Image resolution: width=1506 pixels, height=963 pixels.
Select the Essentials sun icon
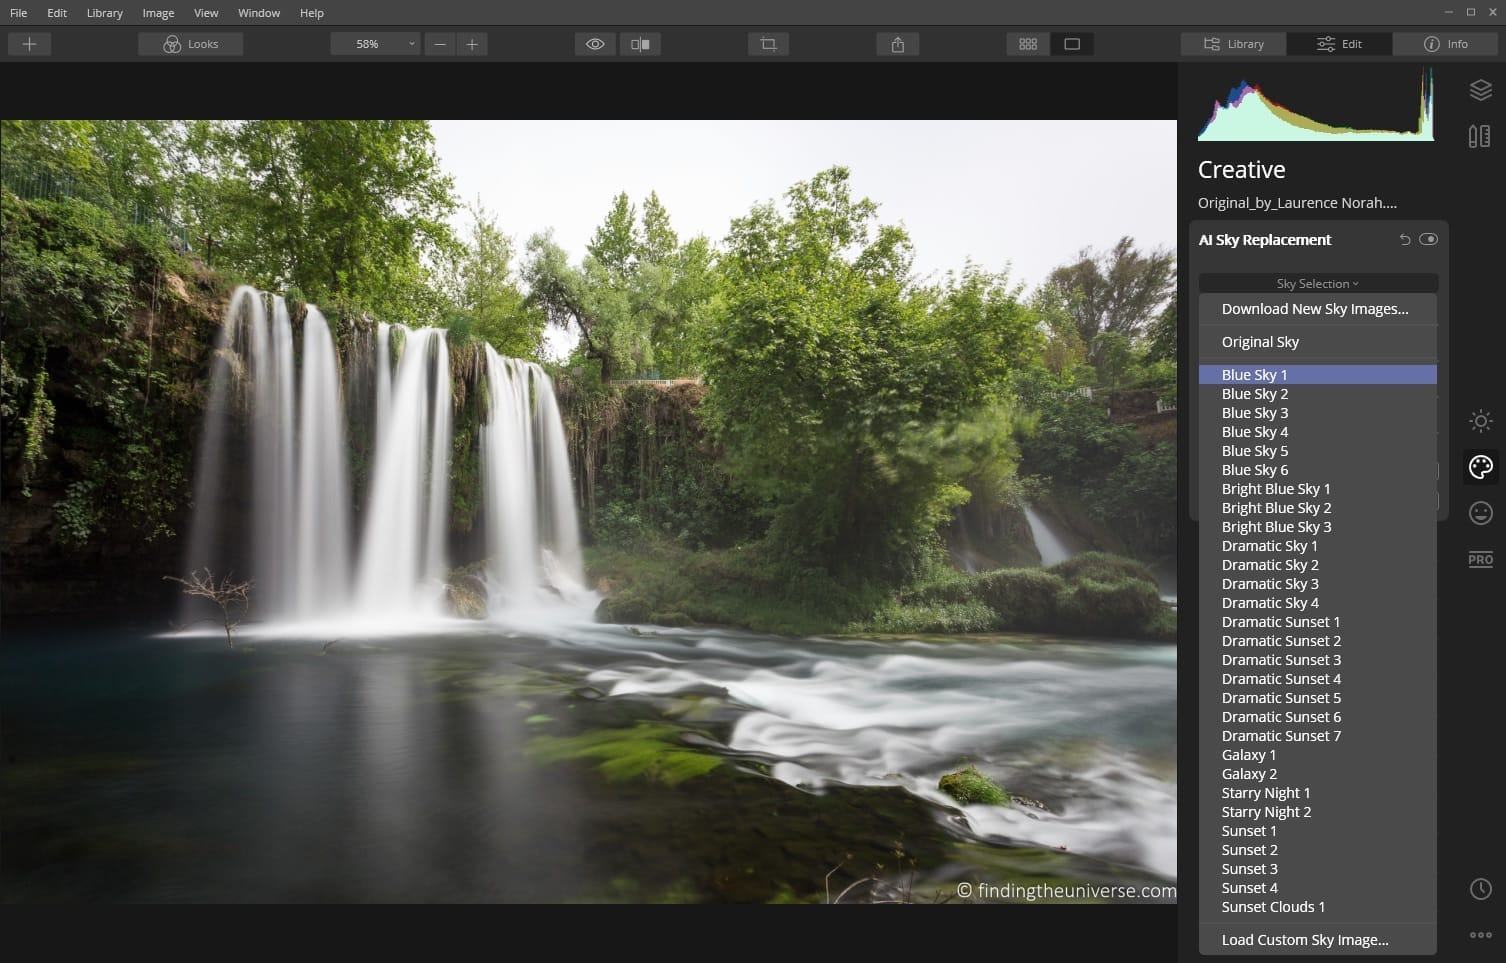(1480, 421)
